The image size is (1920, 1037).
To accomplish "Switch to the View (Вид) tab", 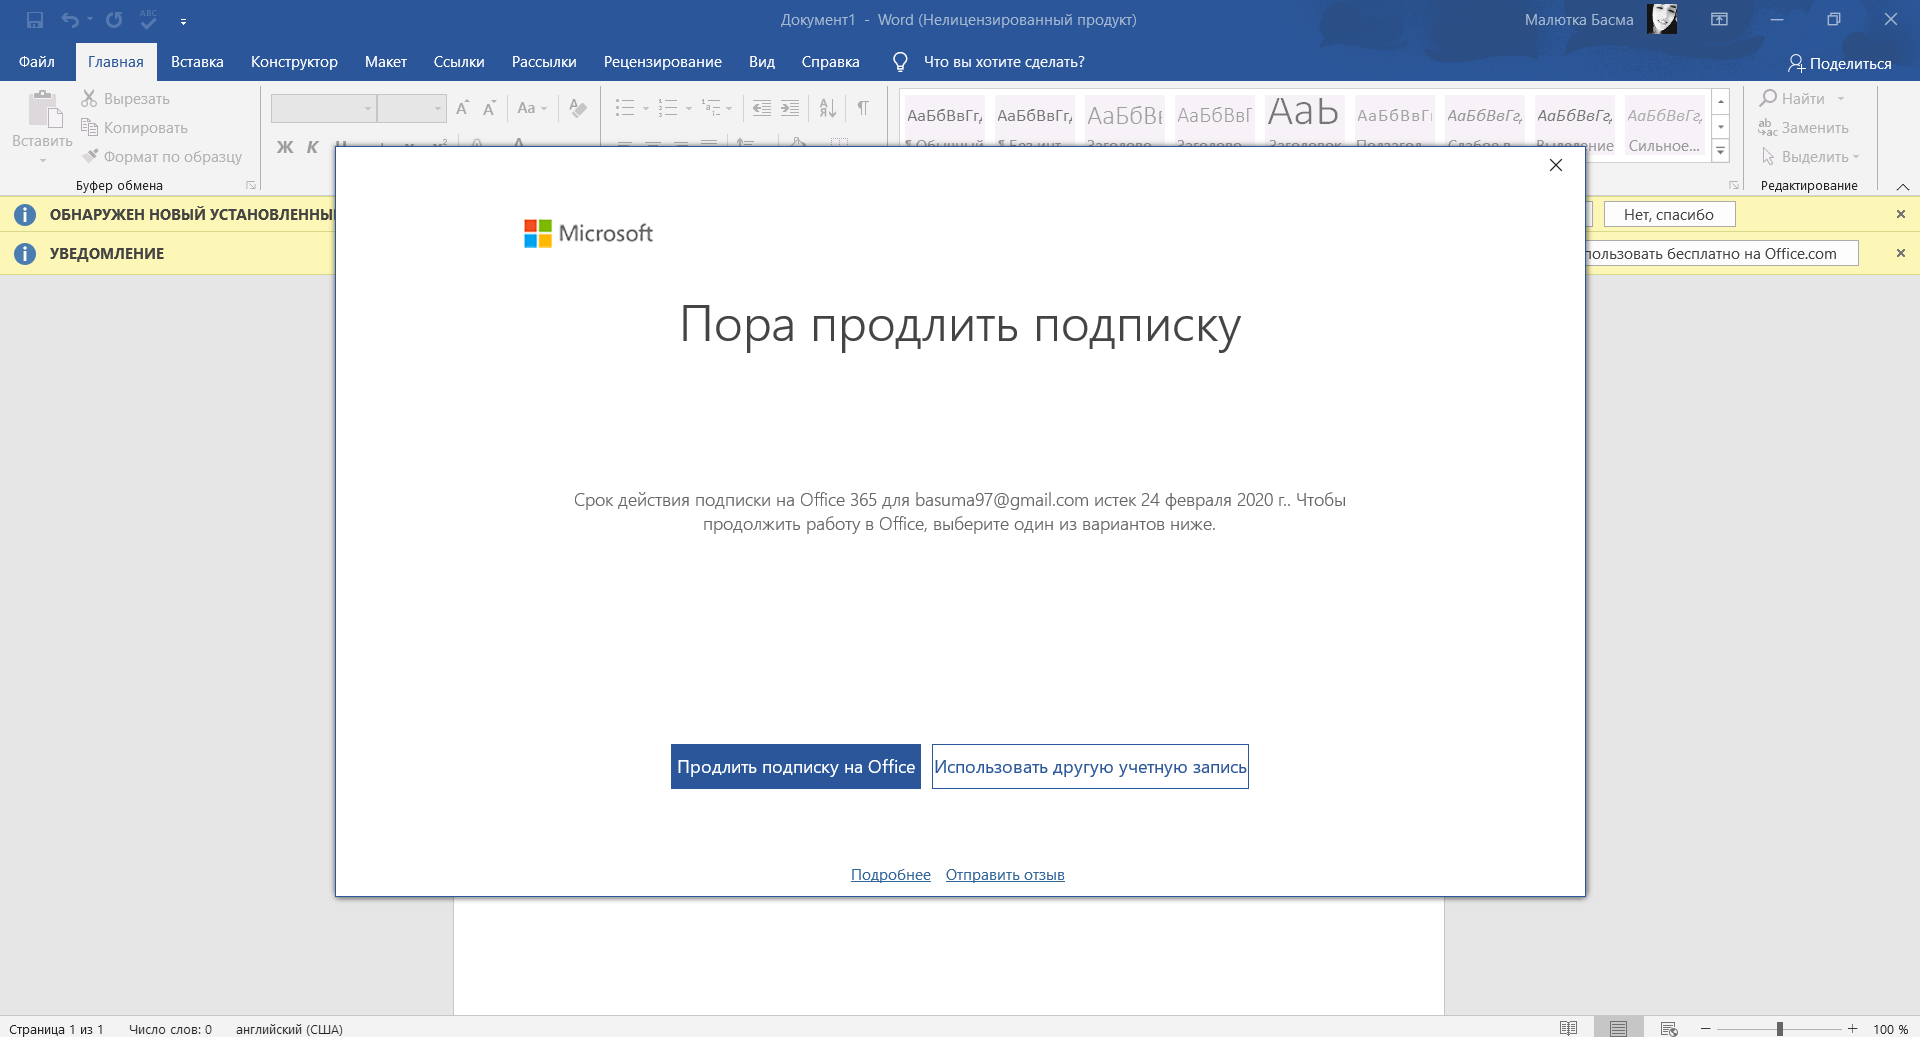I will 762,62.
